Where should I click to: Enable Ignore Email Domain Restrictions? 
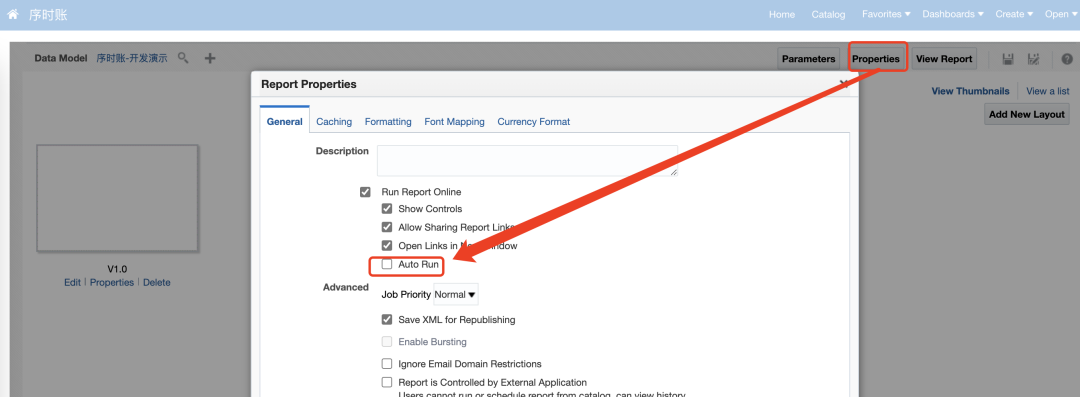coord(387,364)
